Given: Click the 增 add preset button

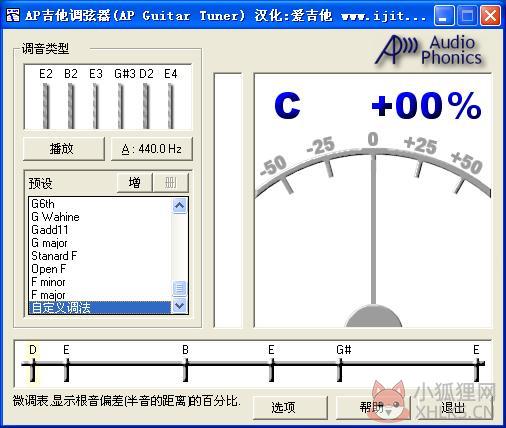Looking at the screenshot, I should (134, 183).
